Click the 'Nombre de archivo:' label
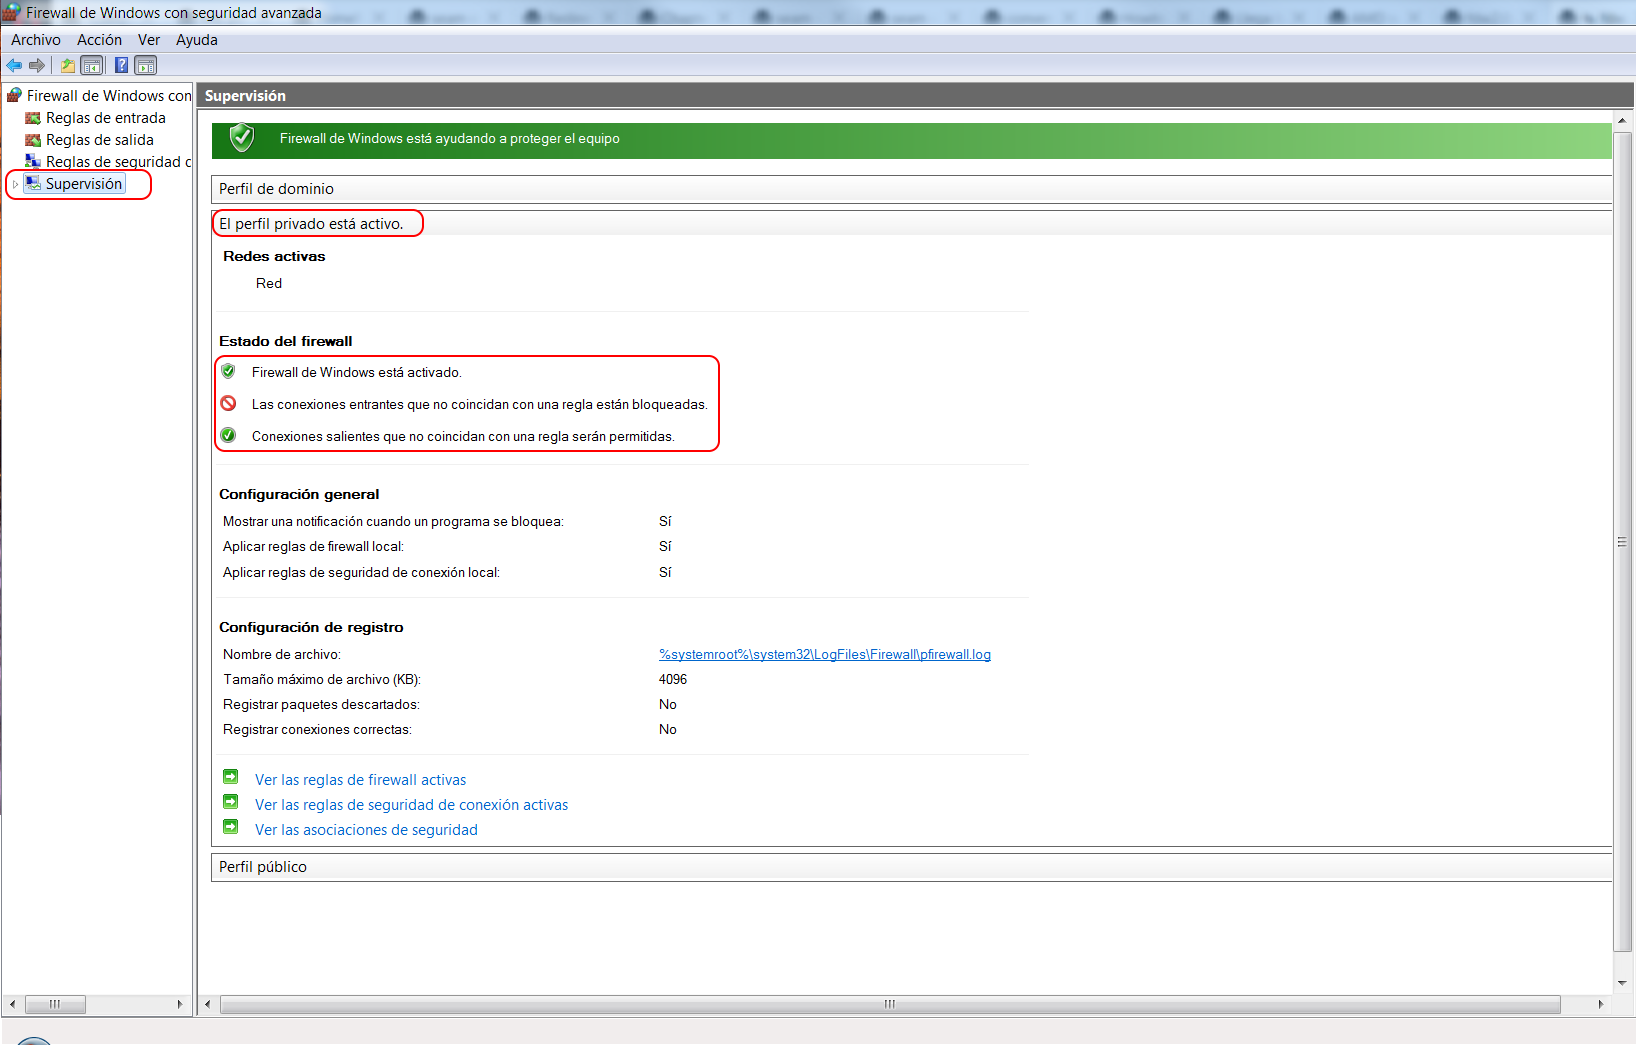The height and width of the screenshot is (1045, 1636). 282,654
